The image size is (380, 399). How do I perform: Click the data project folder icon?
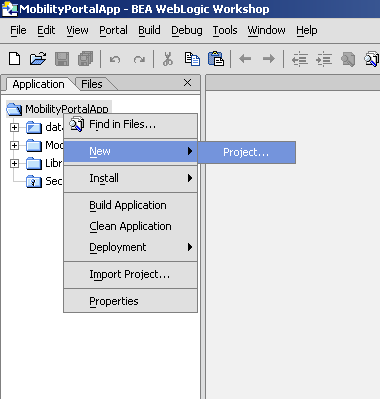[x=34, y=127]
